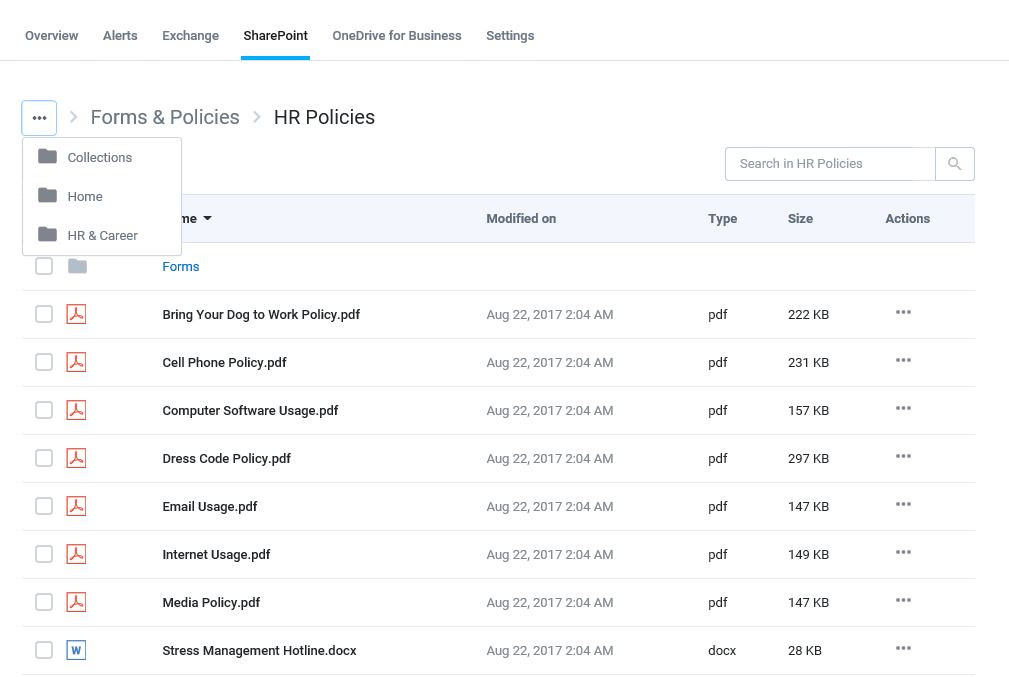1009x677 pixels.
Task: Click folder icon next to Home
Action: 48,195
